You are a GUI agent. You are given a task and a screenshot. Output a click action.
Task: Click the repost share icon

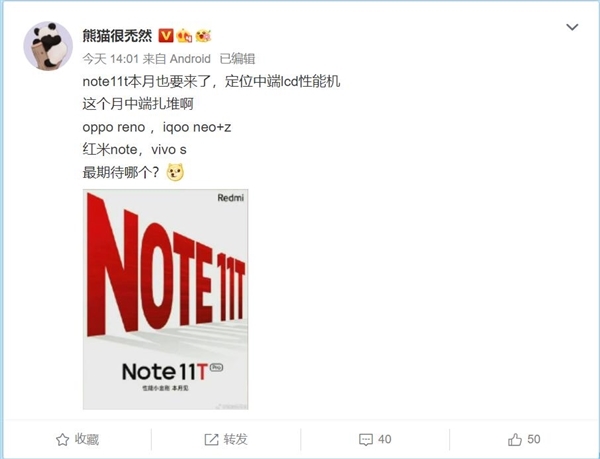click(x=211, y=439)
